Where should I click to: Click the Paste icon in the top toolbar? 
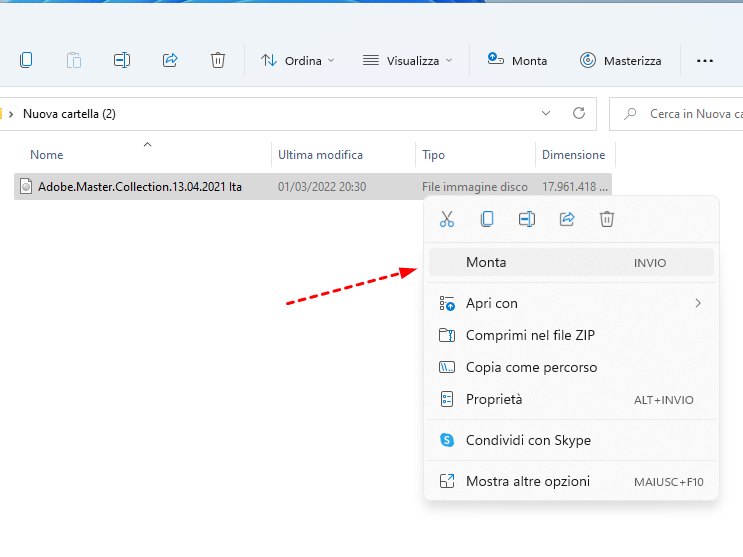(74, 60)
